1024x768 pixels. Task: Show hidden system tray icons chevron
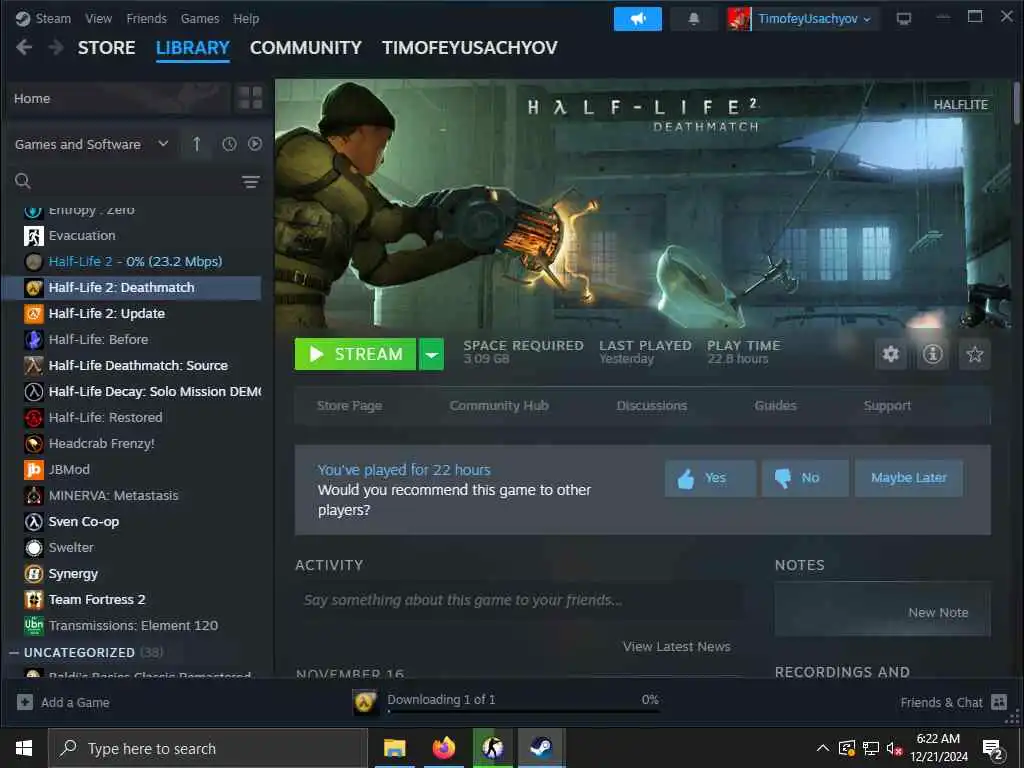(823, 748)
